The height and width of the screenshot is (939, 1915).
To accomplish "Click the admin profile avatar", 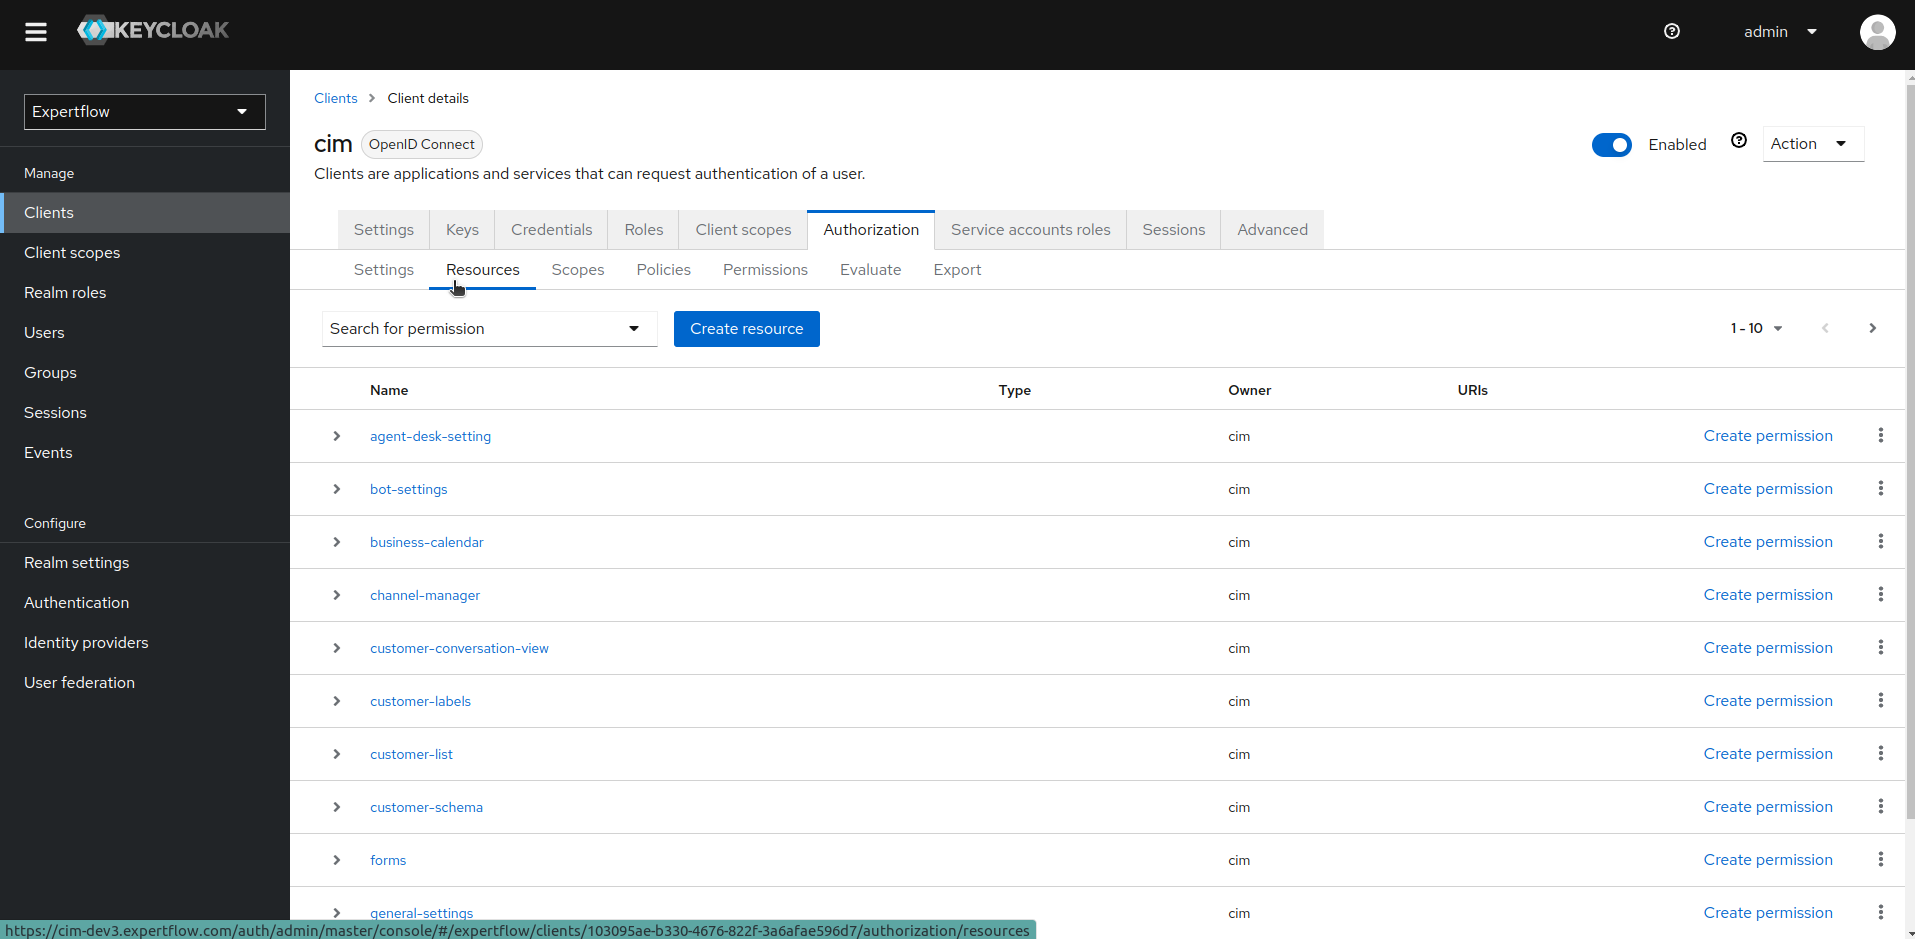I will tap(1877, 31).
